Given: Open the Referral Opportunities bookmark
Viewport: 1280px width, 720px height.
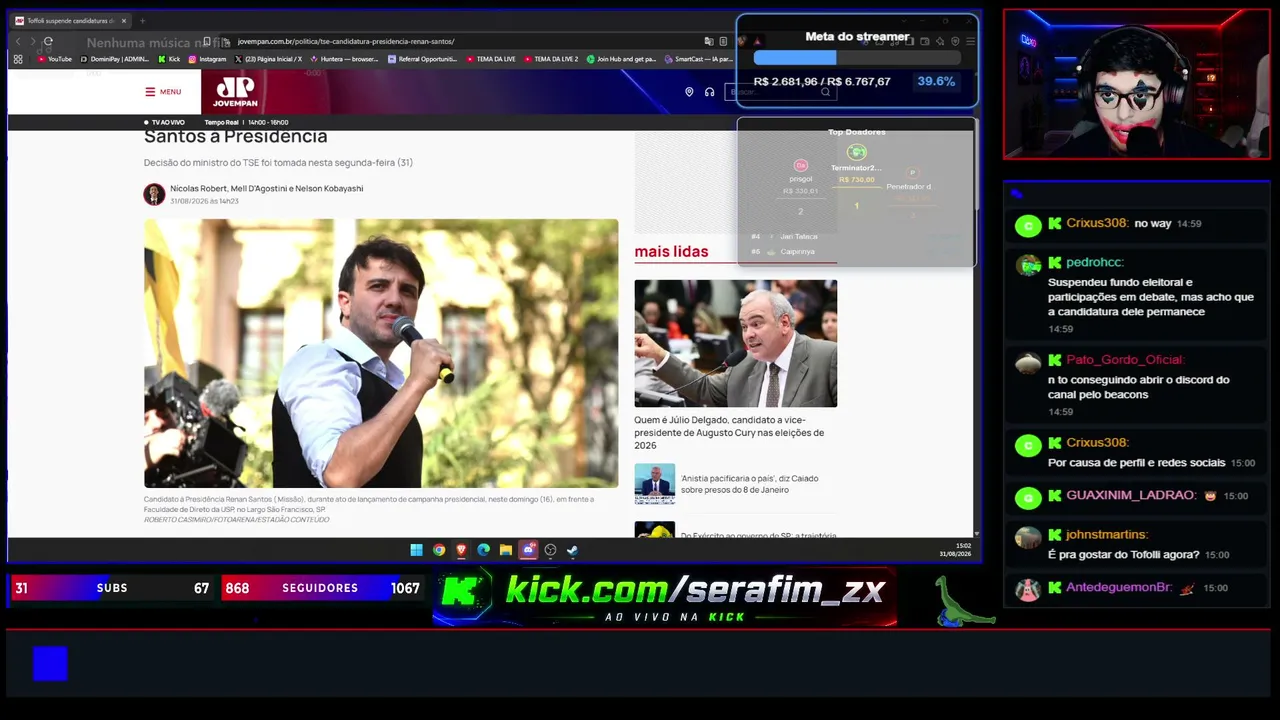Looking at the screenshot, I should pyautogui.click(x=422, y=59).
